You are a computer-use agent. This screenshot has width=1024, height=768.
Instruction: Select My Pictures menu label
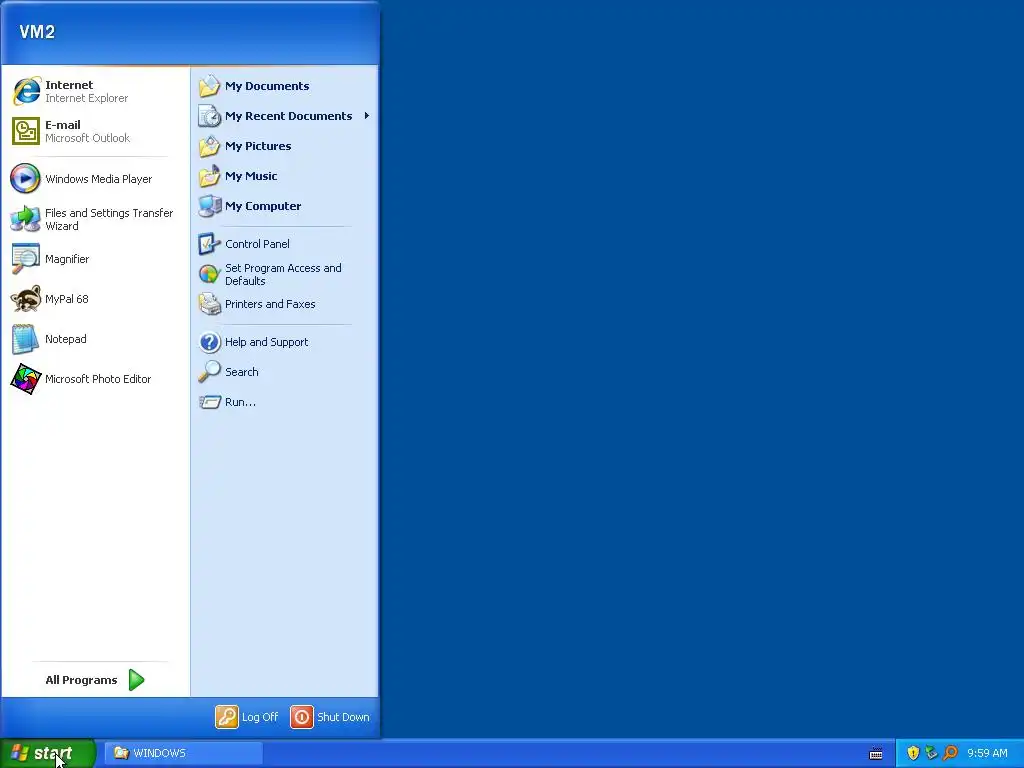258,146
